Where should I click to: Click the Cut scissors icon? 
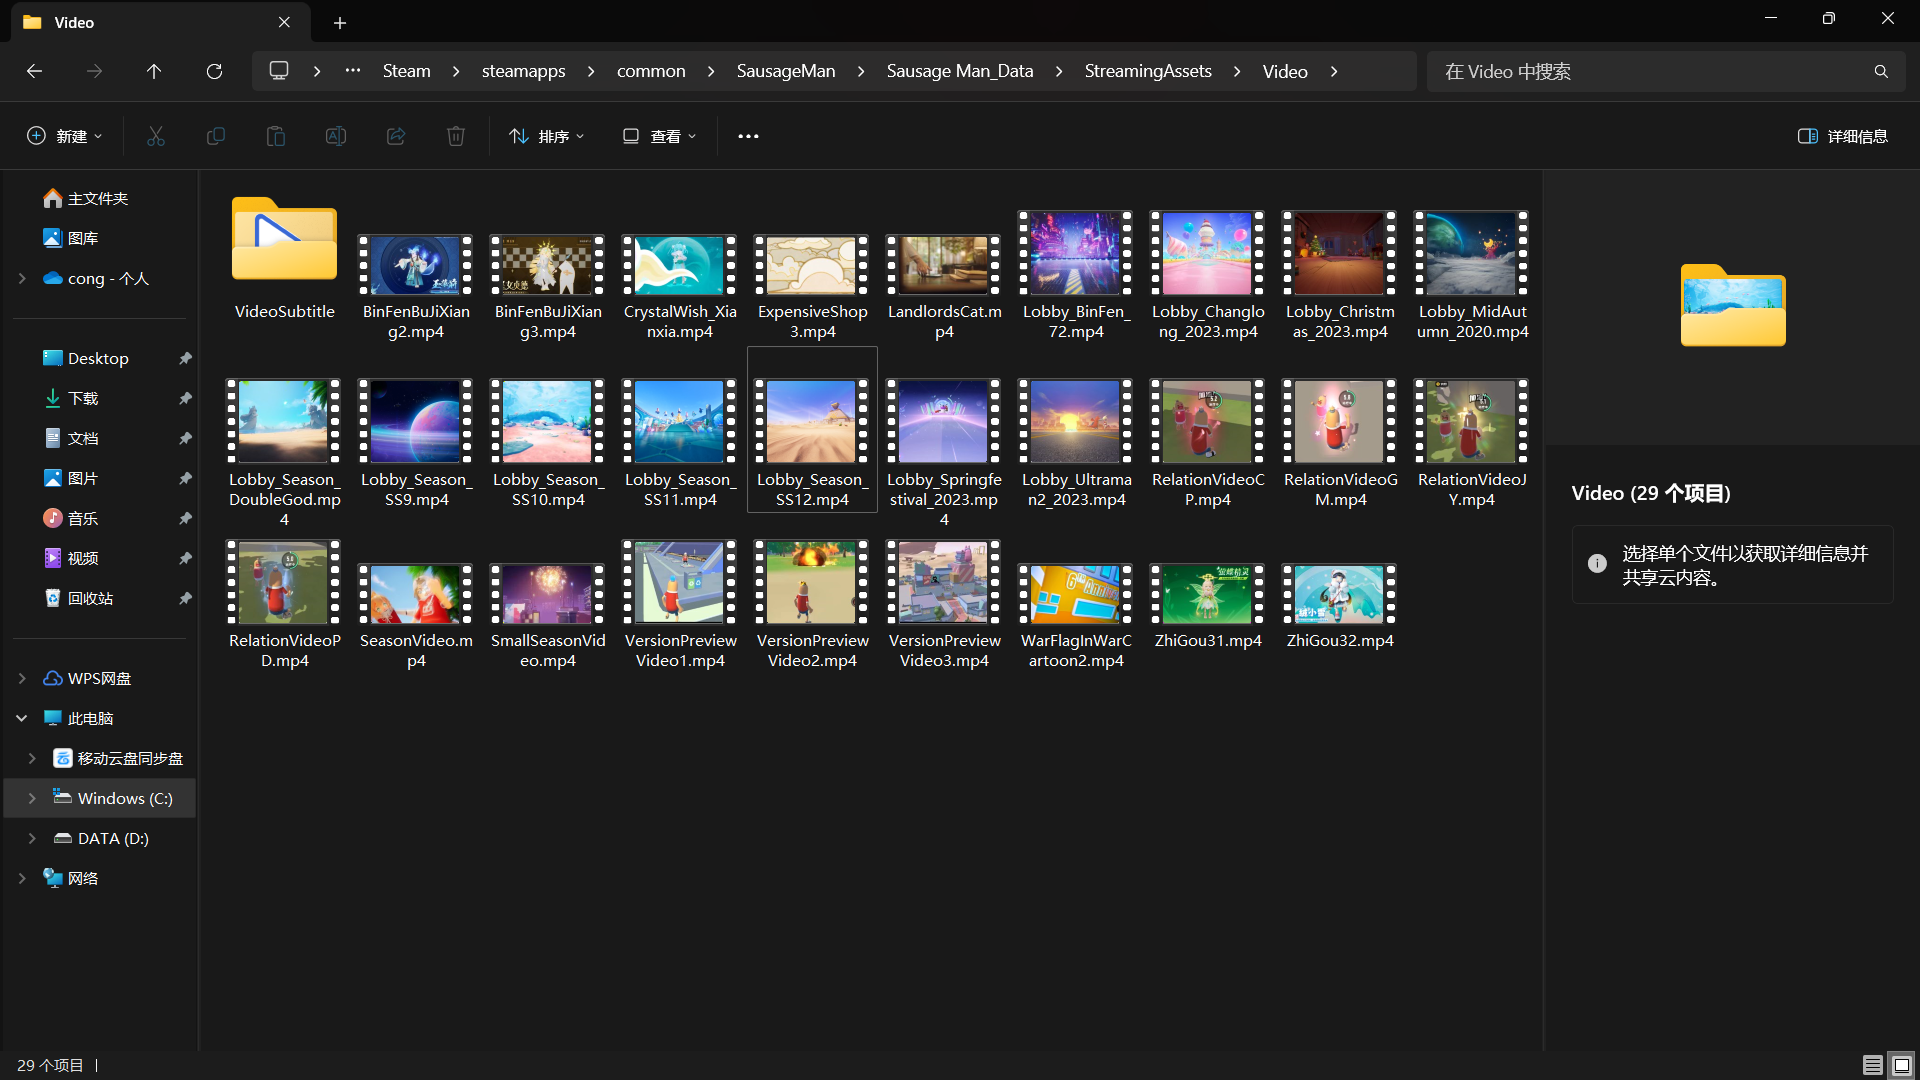click(x=156, y=136)
